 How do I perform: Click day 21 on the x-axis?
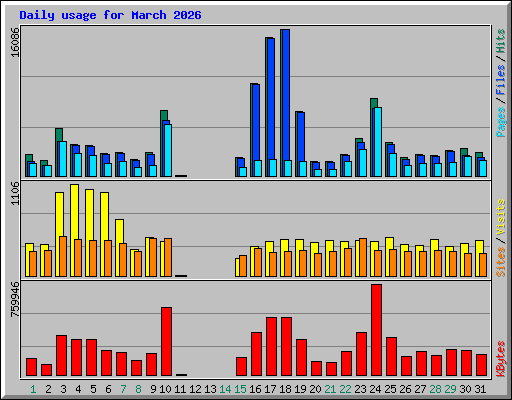click(330, 389)
